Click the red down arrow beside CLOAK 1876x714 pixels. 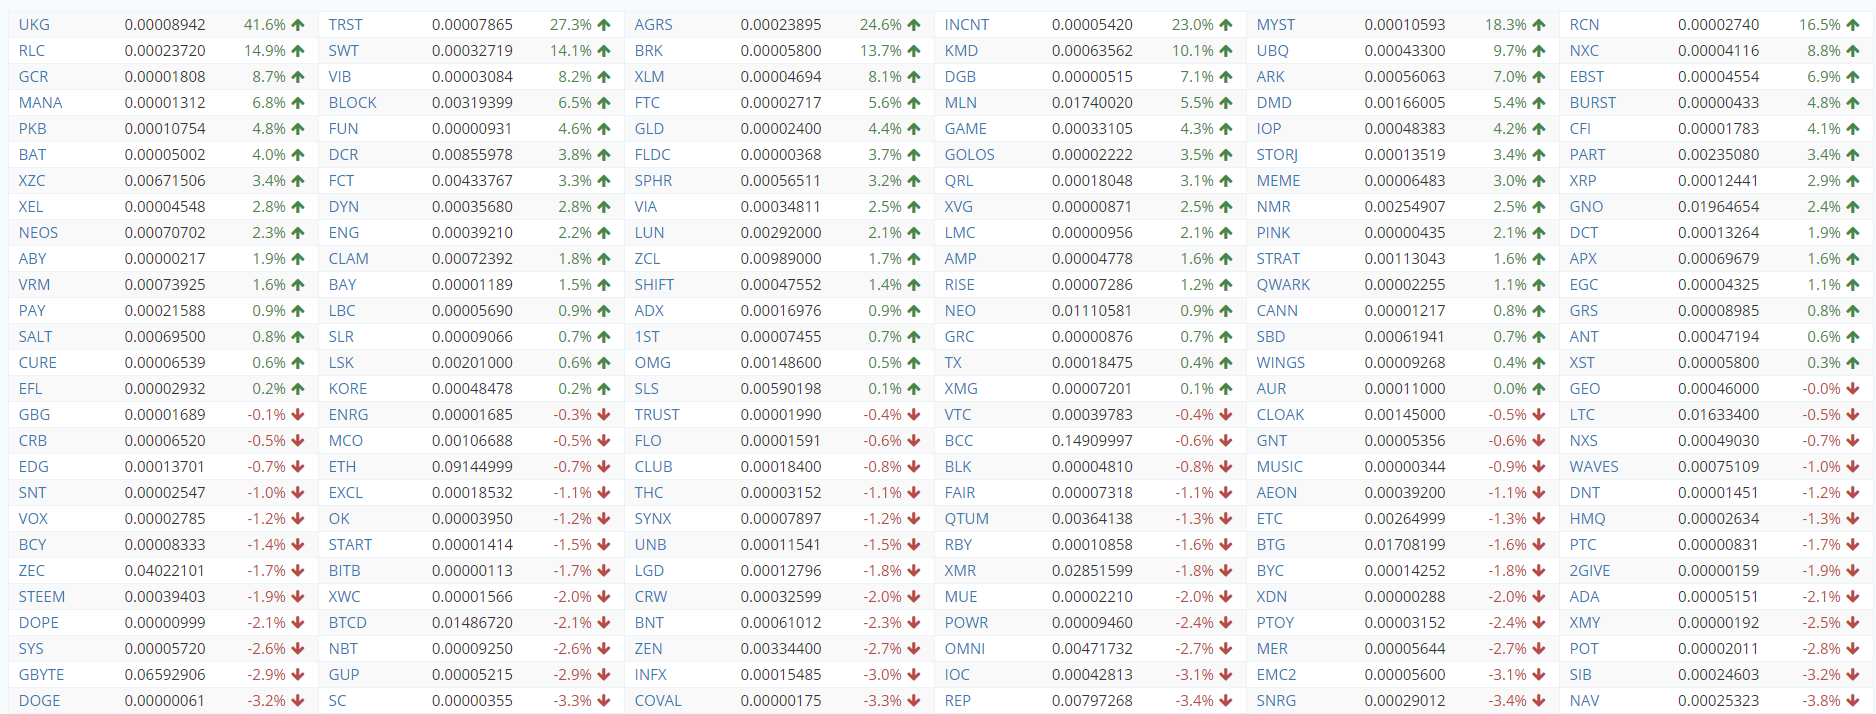[1538, 415]
